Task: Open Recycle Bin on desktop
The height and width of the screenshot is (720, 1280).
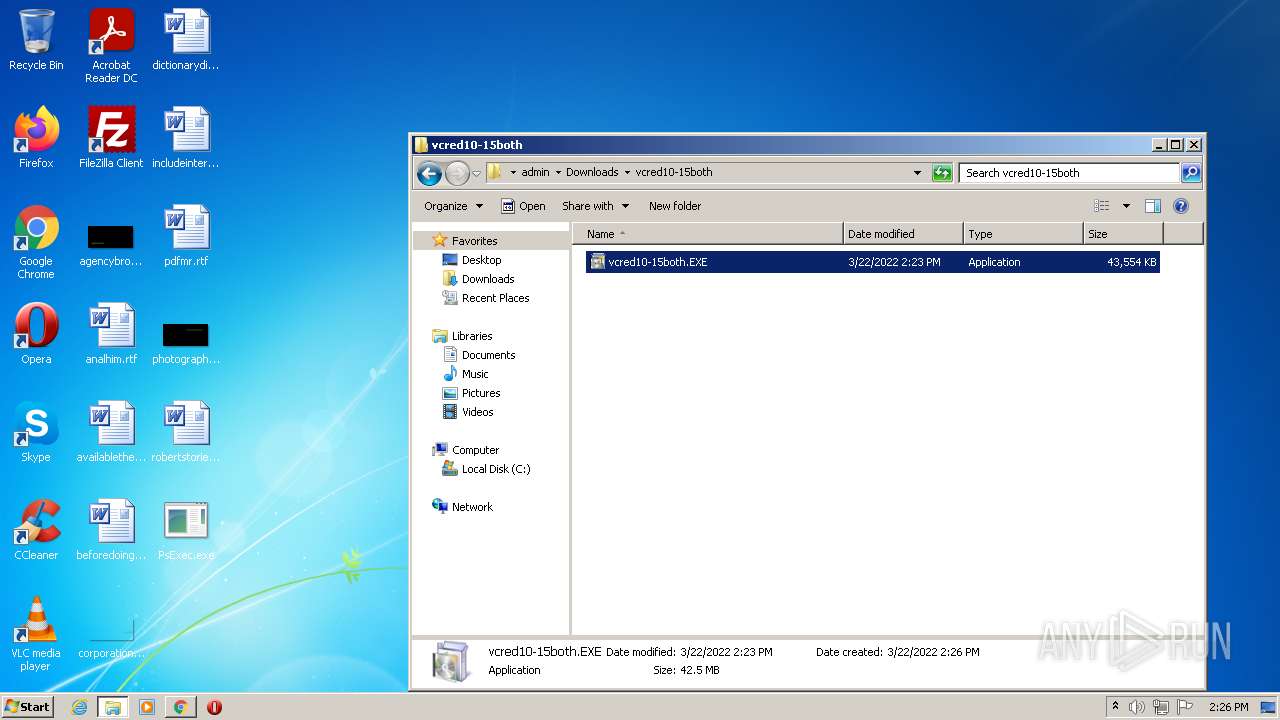Action: pos(36,40)
